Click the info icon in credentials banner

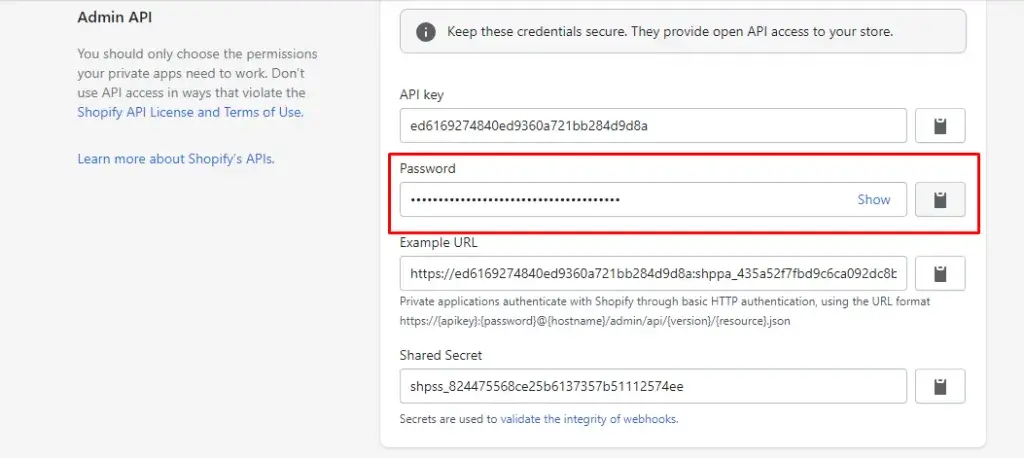[x=426, y=31]
